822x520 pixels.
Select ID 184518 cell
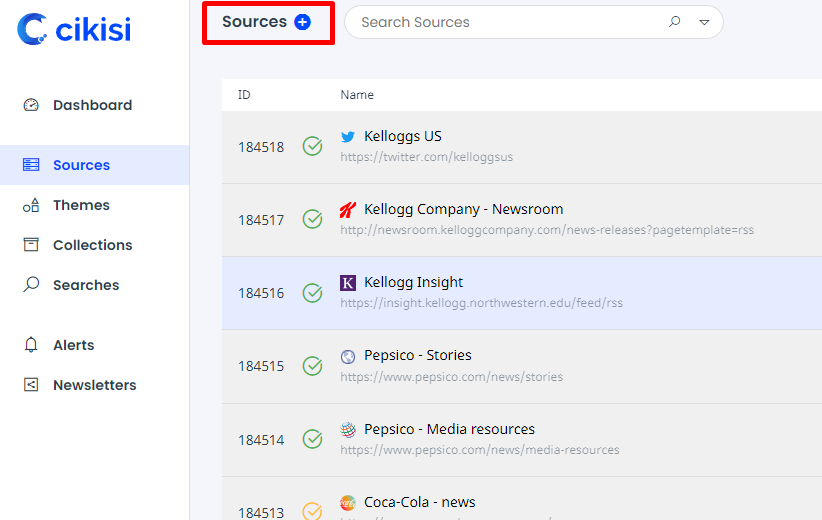click(x=261, y=147)
